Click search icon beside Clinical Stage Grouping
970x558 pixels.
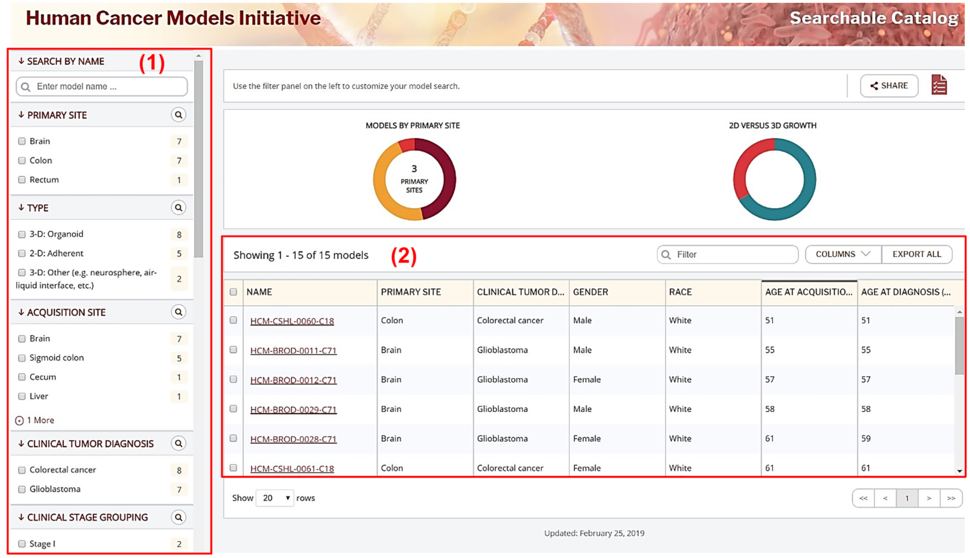178,517
